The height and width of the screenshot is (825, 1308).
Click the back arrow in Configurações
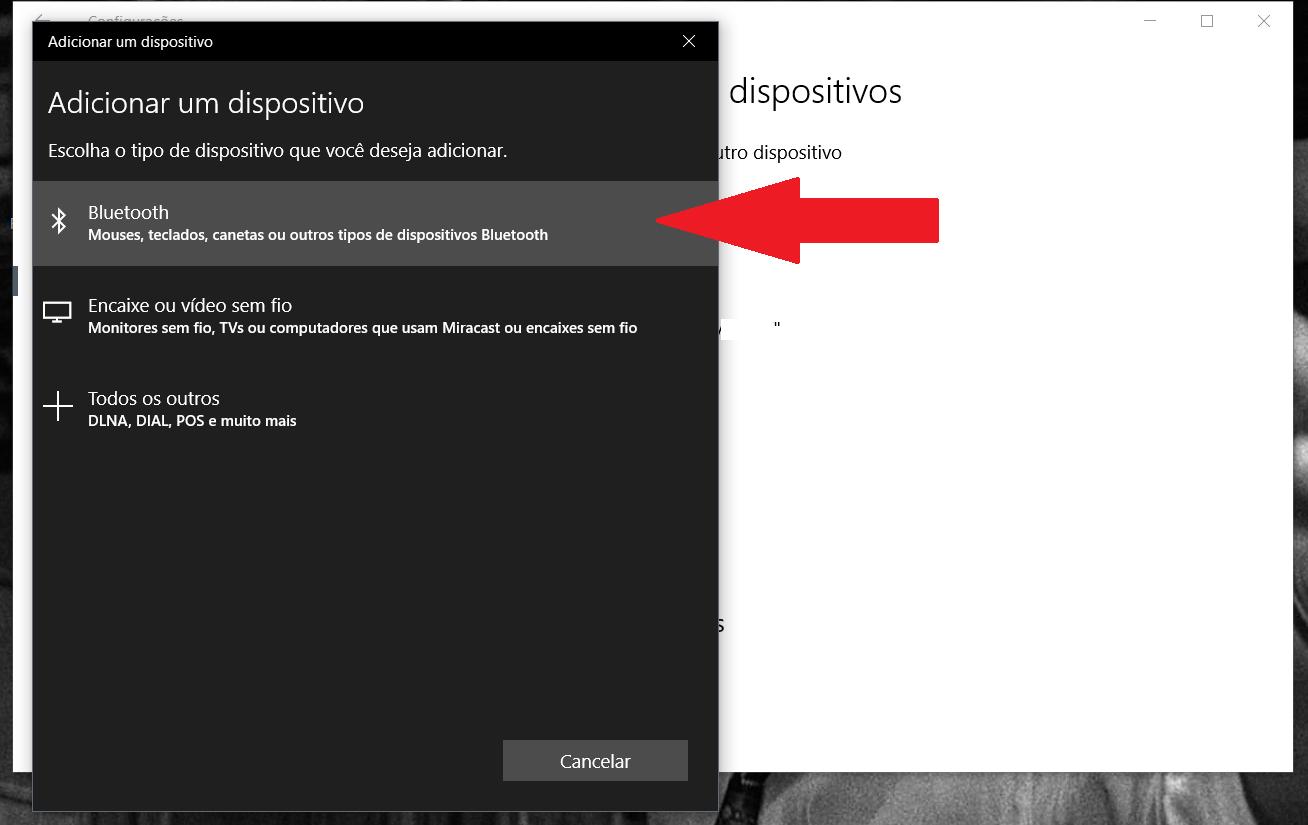(41, 18)
